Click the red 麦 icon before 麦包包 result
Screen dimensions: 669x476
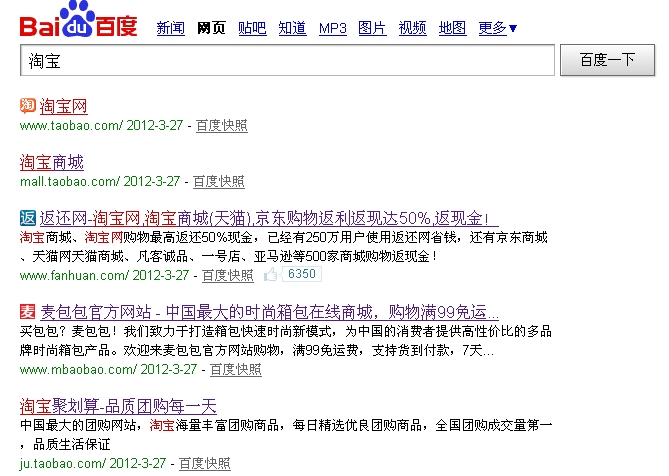coord(27,312)
